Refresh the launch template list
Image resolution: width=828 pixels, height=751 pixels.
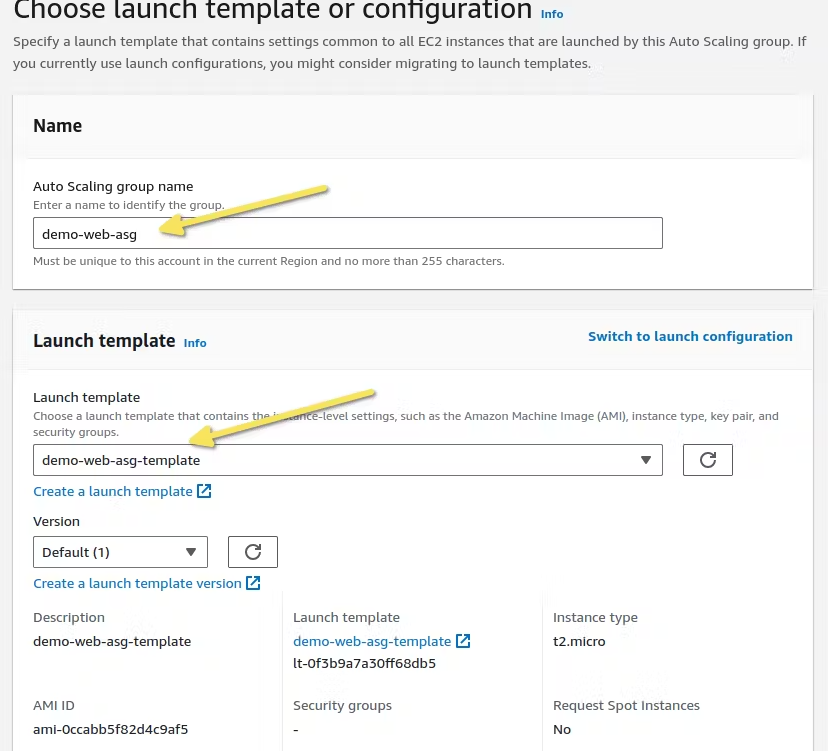[708, 460]
